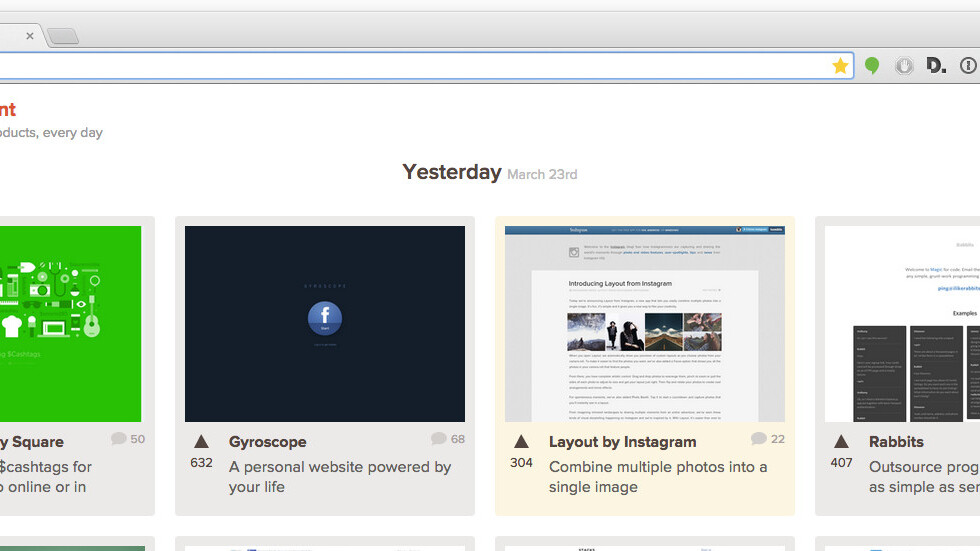Viewport: 980px width, 551px height.
Task: Open the green Hangouts extension icon
Action: (x=872, y=66)
